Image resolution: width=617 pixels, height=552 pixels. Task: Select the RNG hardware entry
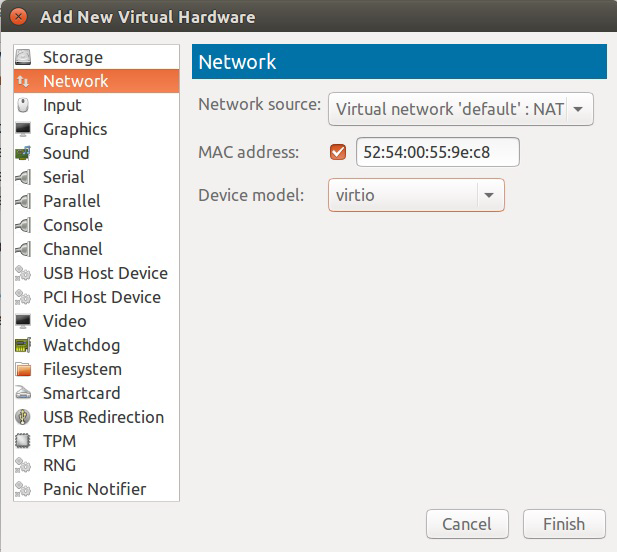pyautogui.click(x=59, y=465)
